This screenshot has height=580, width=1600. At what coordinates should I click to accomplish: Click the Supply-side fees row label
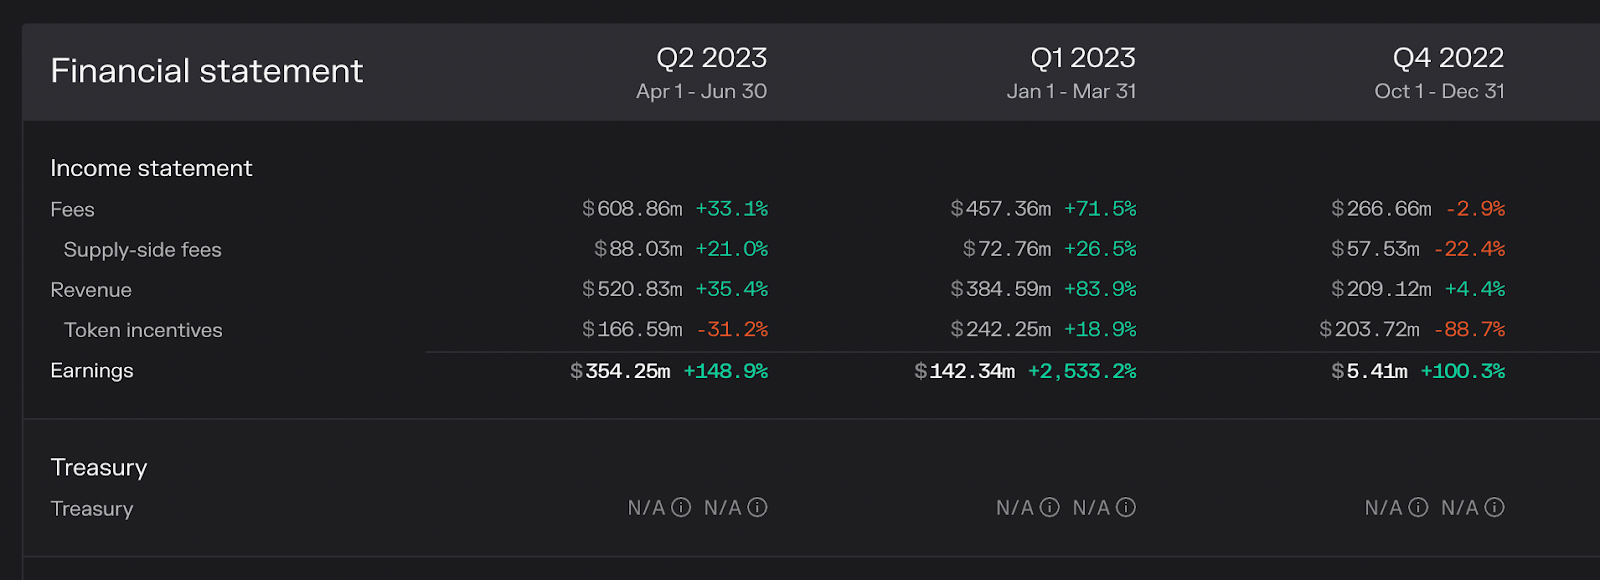click(142, 250)
